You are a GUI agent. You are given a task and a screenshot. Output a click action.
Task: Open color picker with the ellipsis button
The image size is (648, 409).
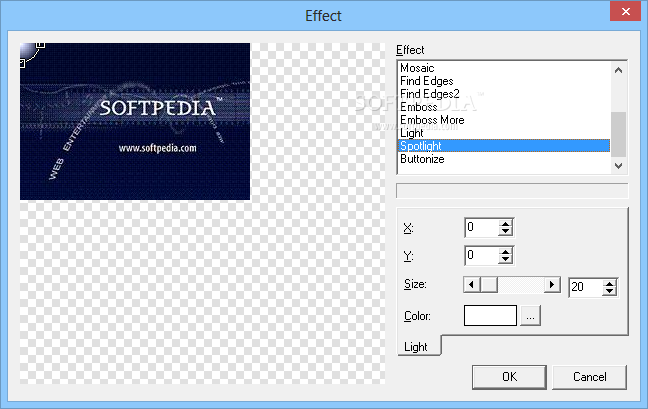(x=530, y=316)
